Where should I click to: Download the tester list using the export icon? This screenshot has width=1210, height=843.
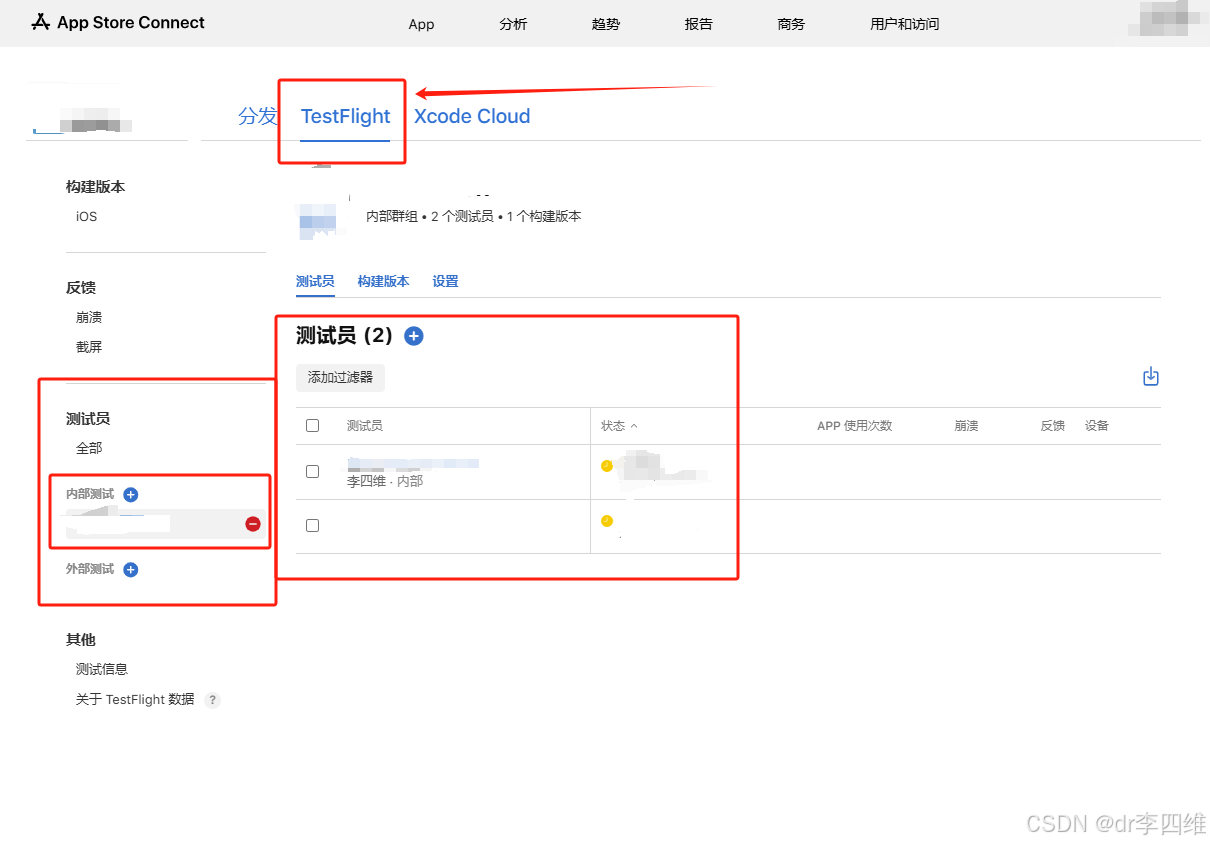coord(1151,377)
